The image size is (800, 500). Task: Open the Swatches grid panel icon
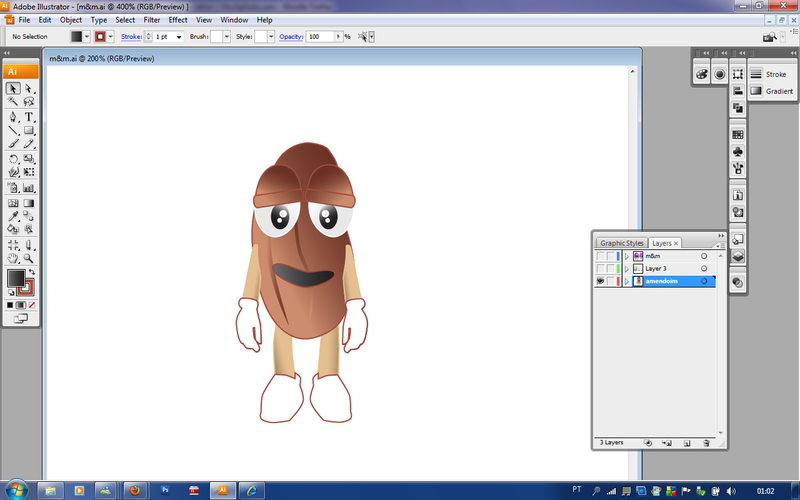point(738,135)
